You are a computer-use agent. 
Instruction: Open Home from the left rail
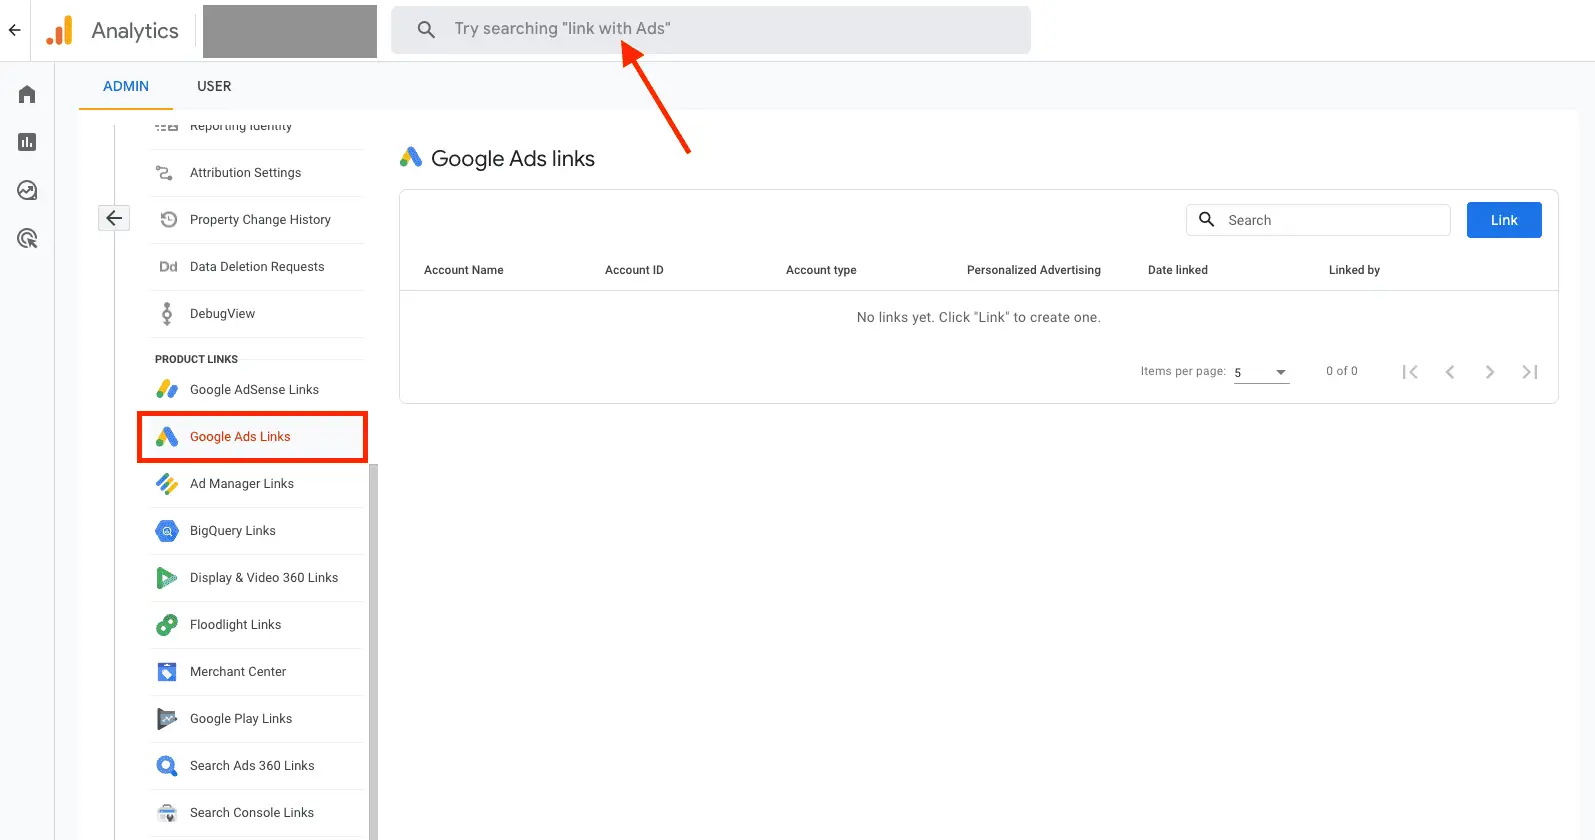[x=27, y=94]
